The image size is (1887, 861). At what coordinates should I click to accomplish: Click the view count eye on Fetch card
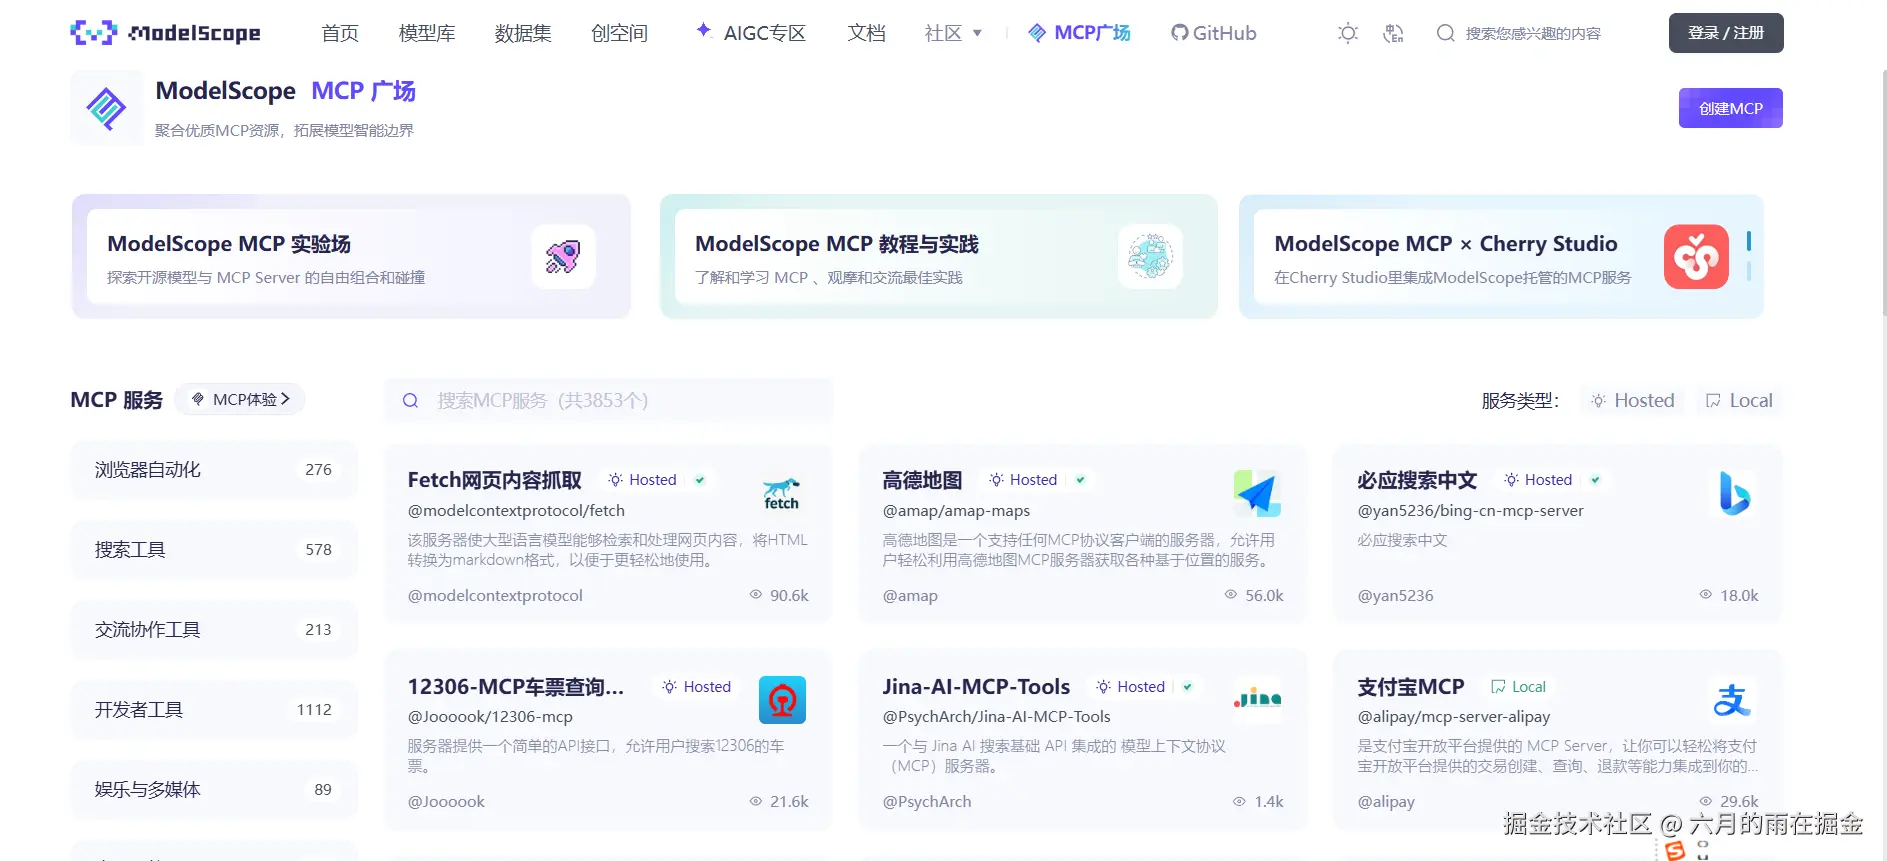[756, 595]
